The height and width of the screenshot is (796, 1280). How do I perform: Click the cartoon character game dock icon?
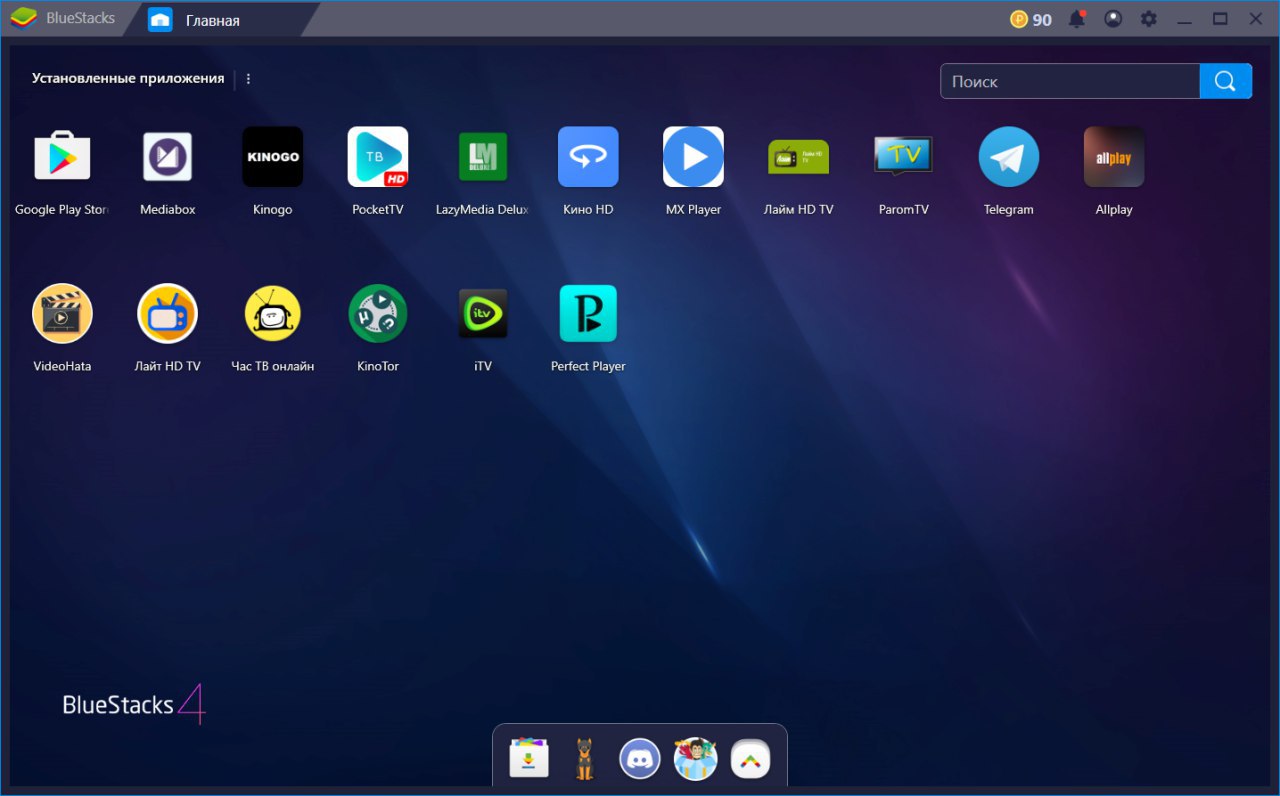(695, 759)
